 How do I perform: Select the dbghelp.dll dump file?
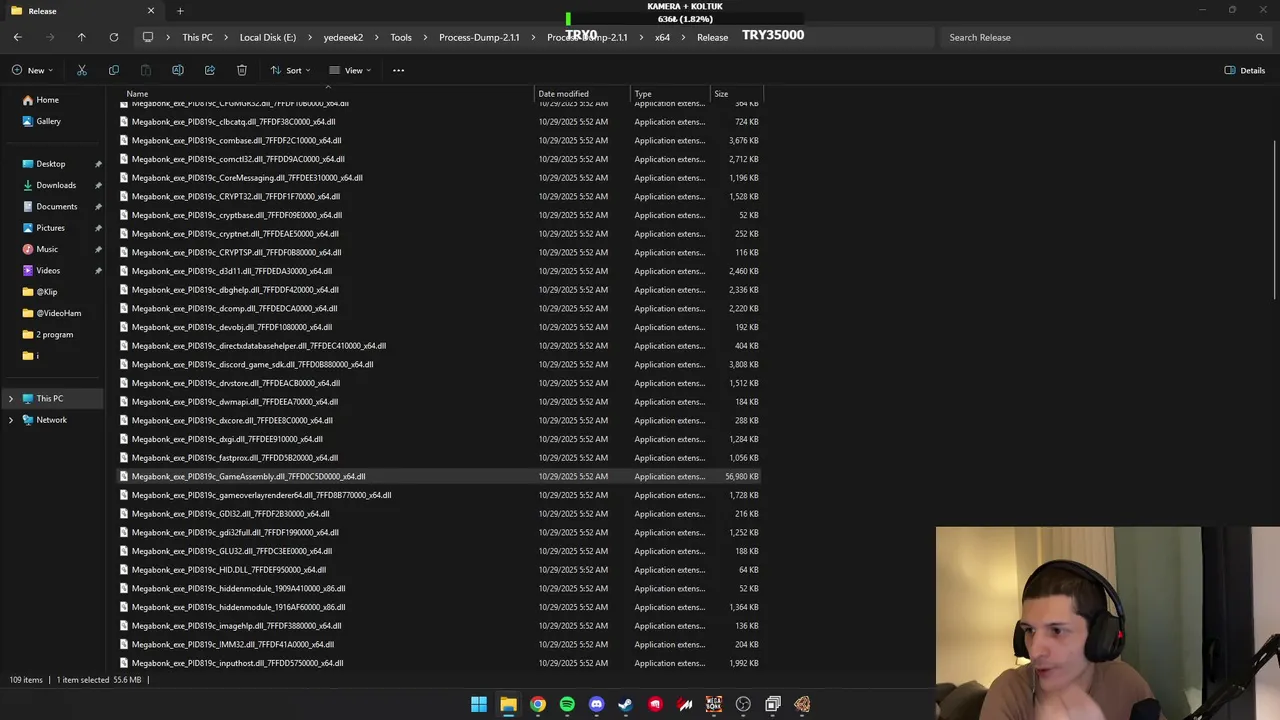[439, 290]
